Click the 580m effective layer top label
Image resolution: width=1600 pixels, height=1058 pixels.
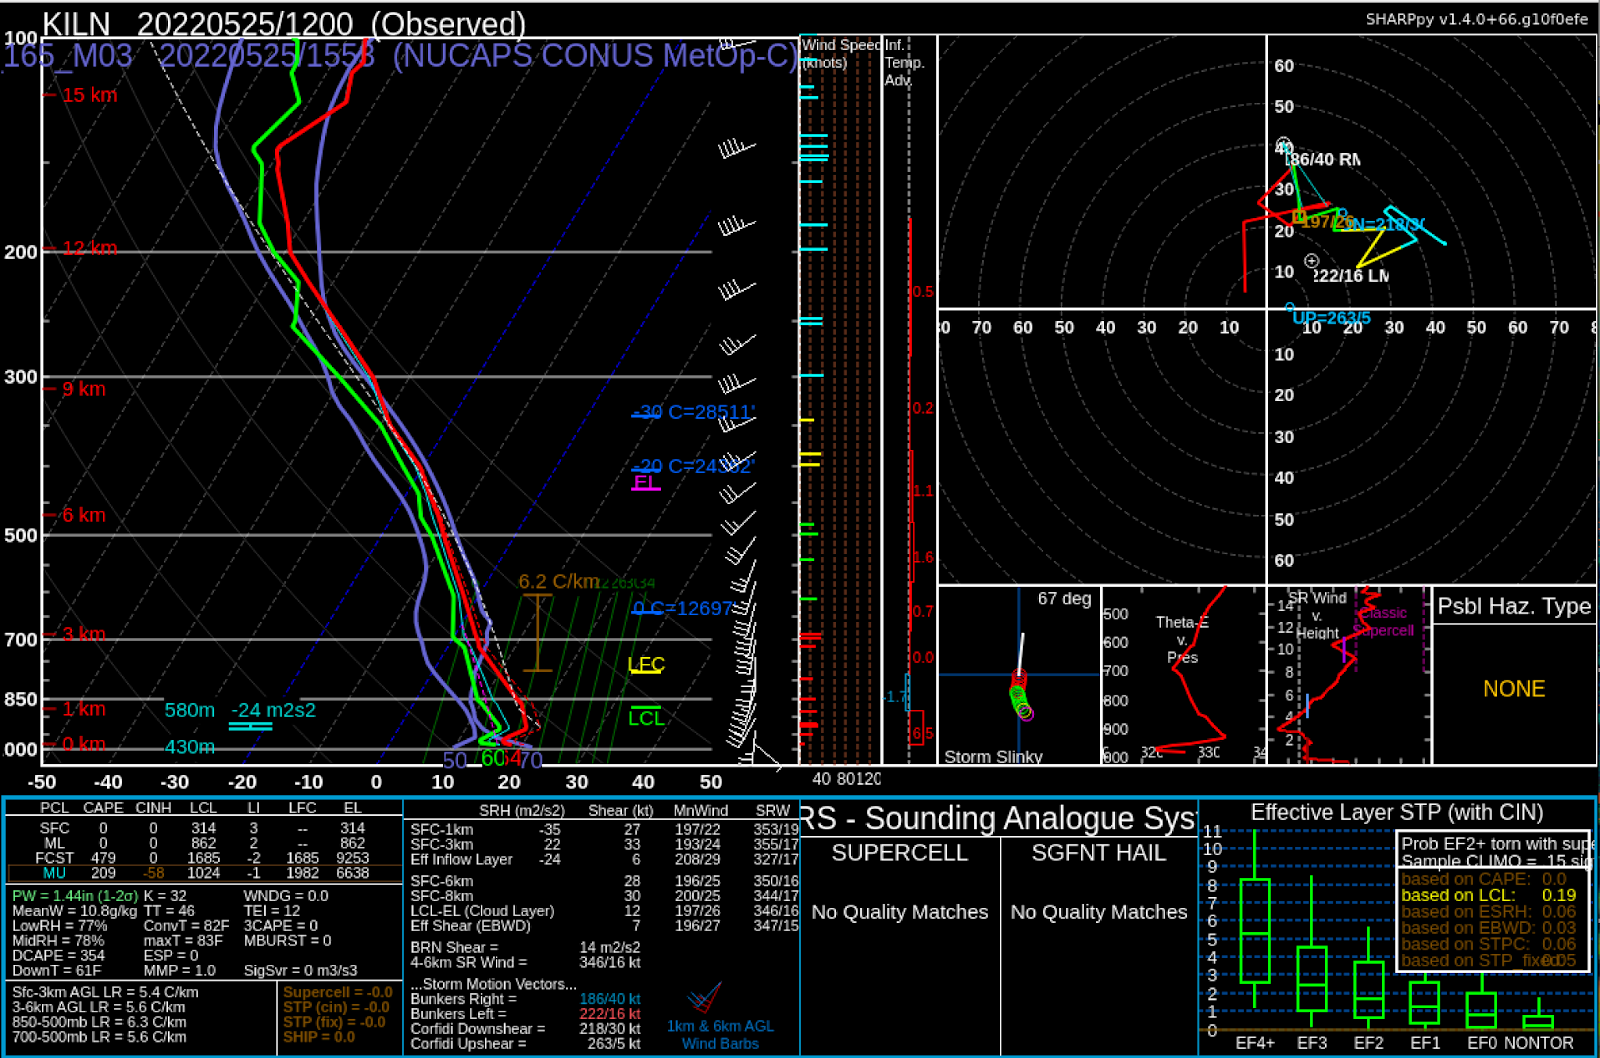tap(190, 710)
